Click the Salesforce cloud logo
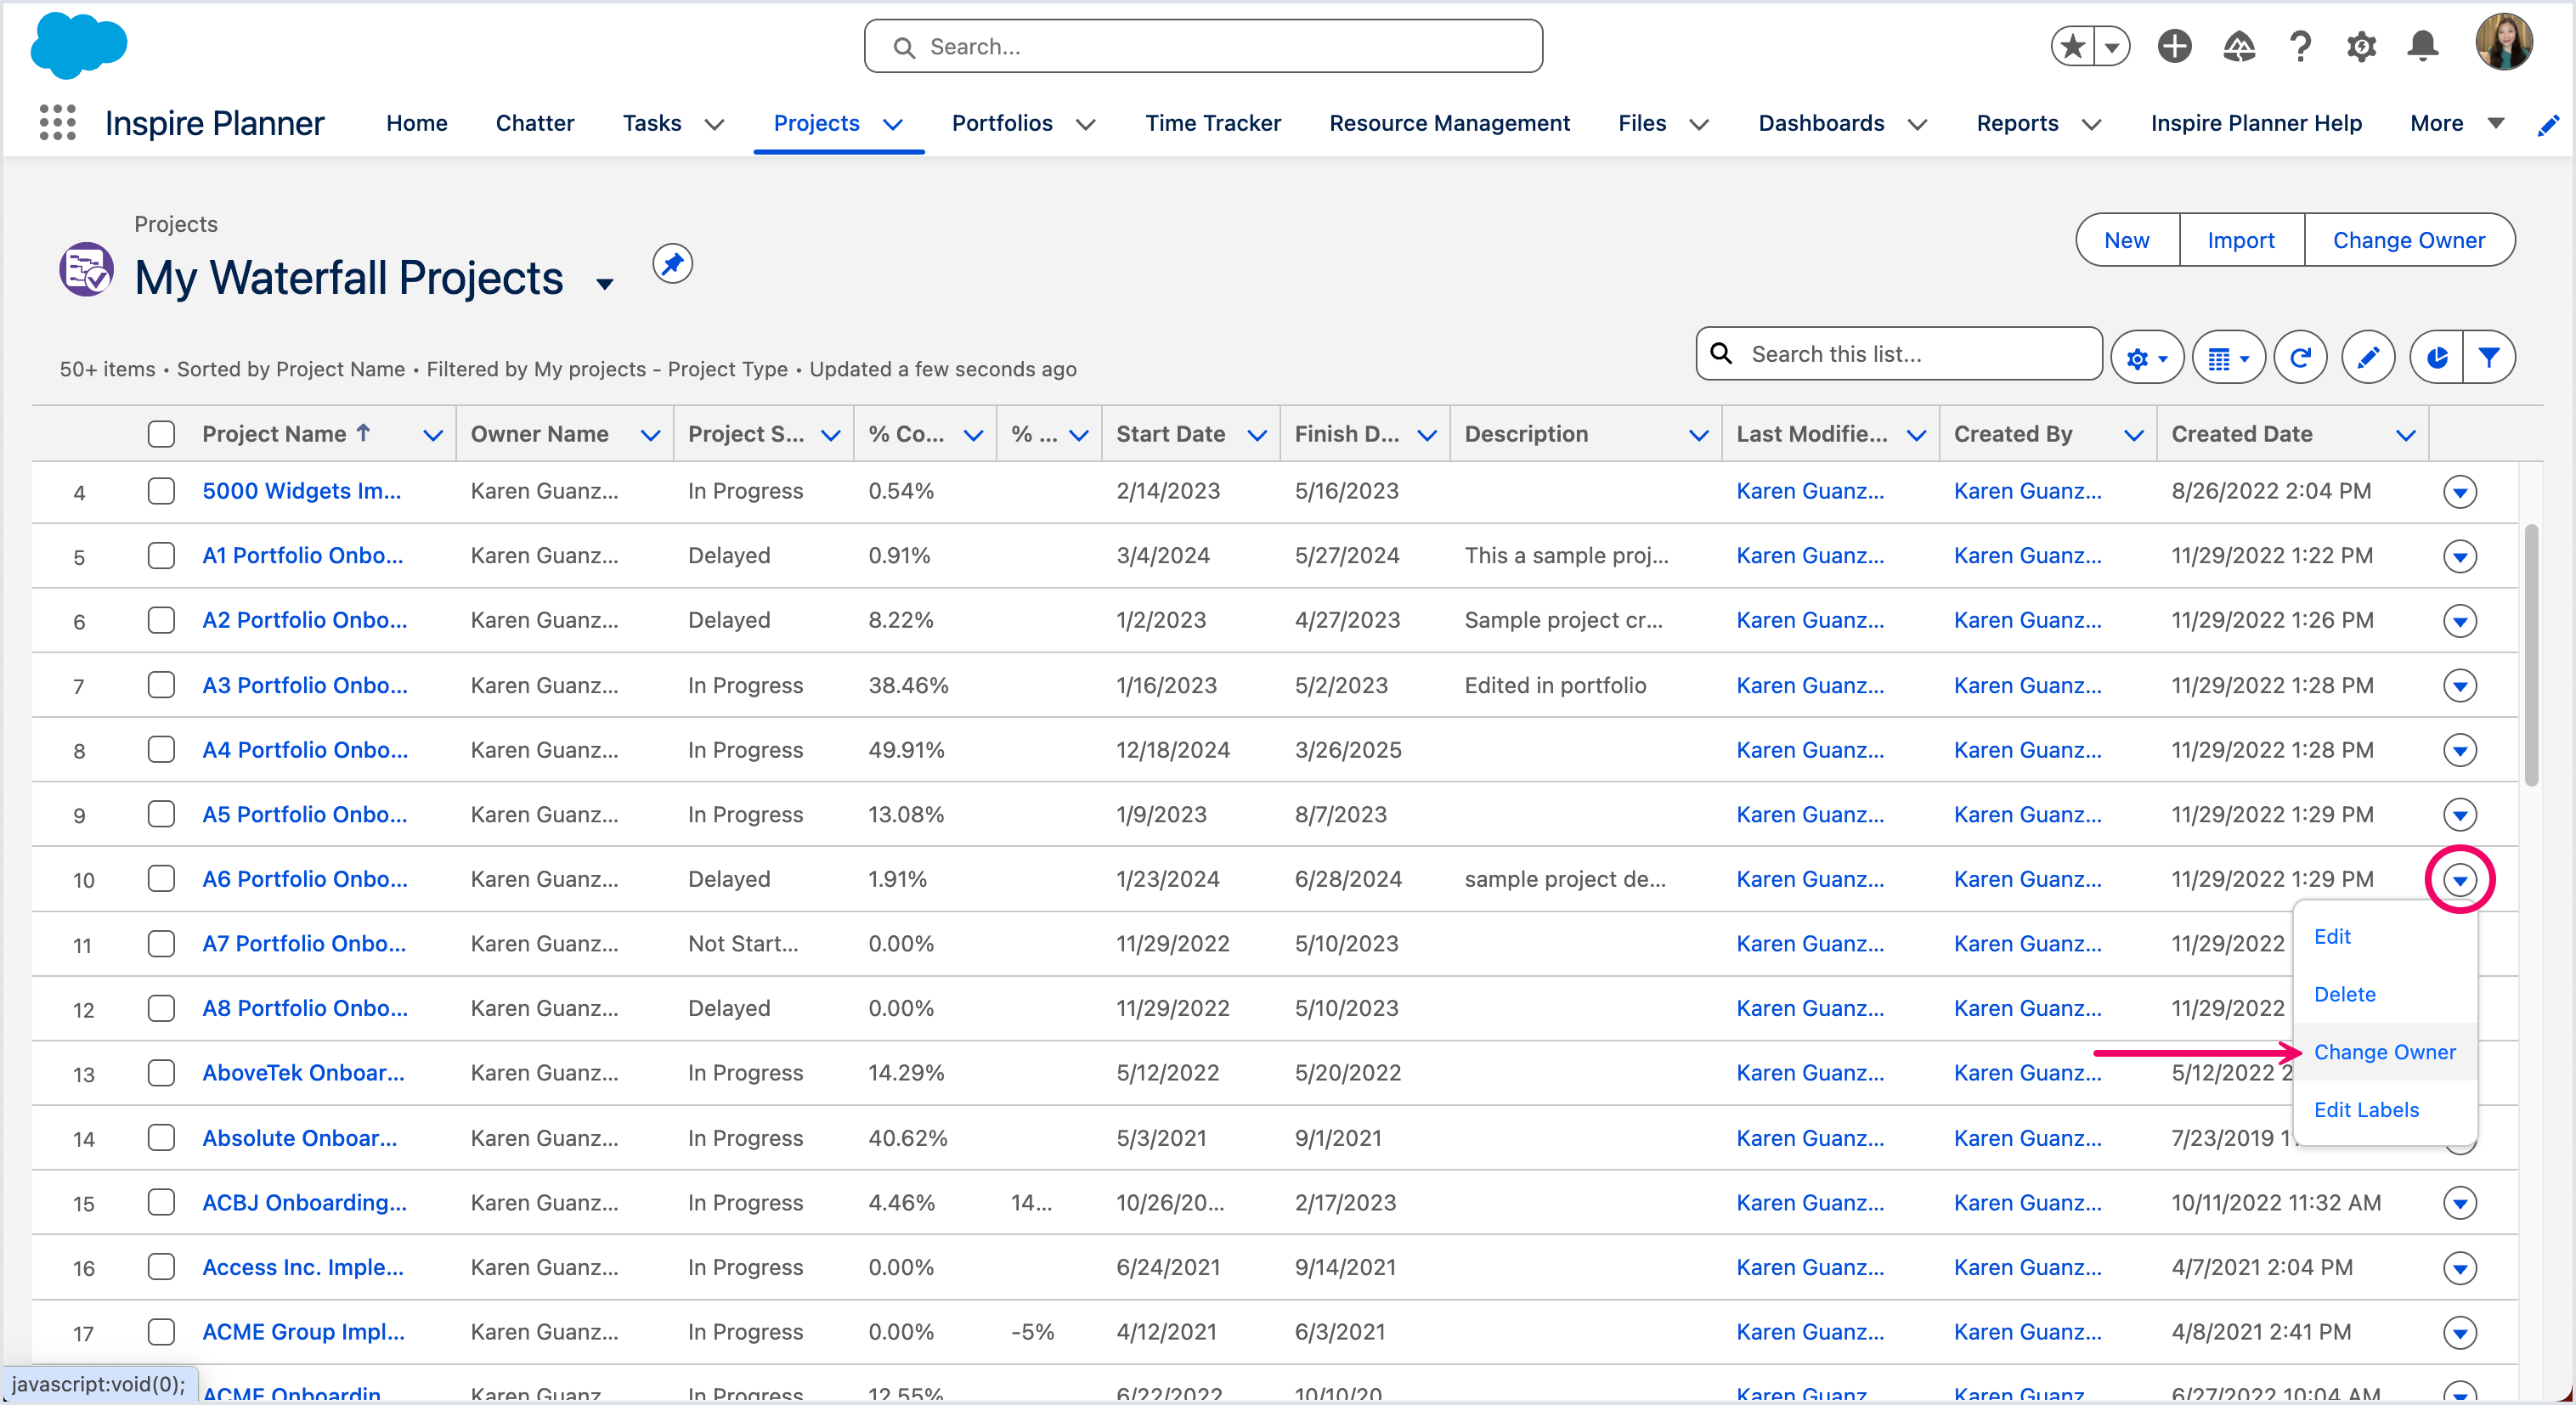2576x1405 pixels. tap(79, 45)
